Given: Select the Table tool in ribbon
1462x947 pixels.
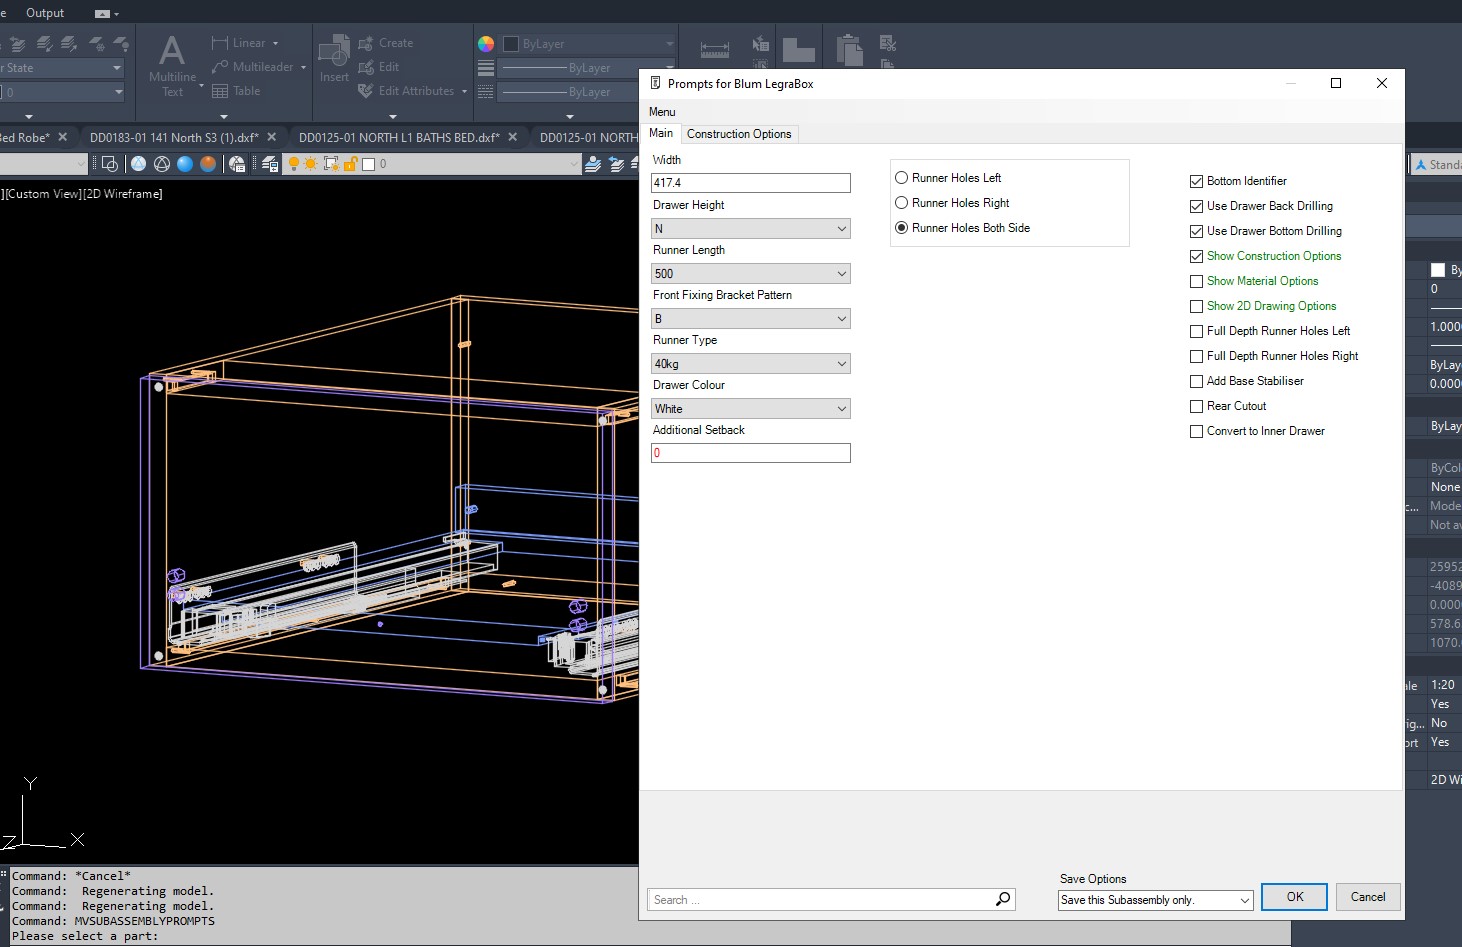Looking at the screenshot, I should 237,91.
